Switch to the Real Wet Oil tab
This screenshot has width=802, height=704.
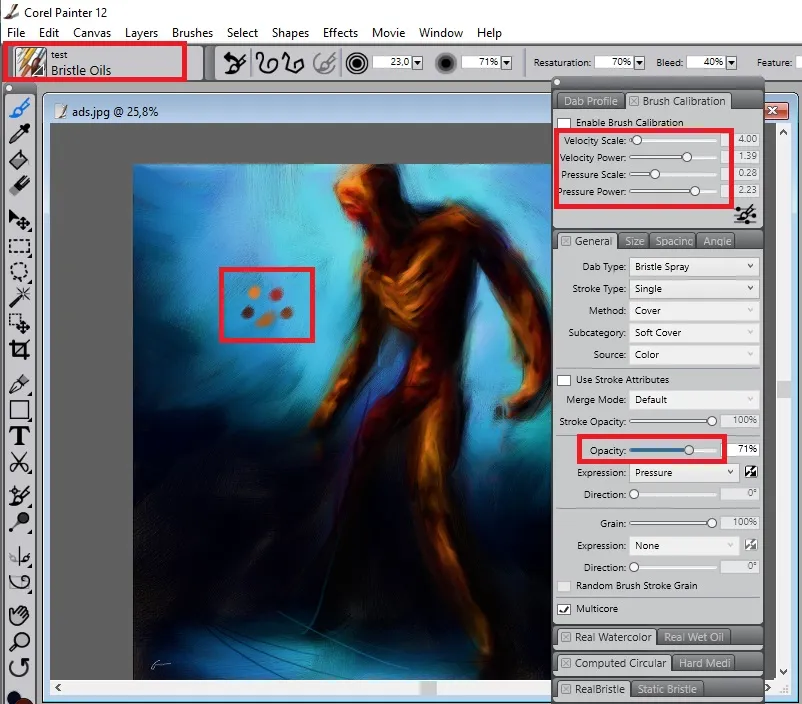(694, 637)
